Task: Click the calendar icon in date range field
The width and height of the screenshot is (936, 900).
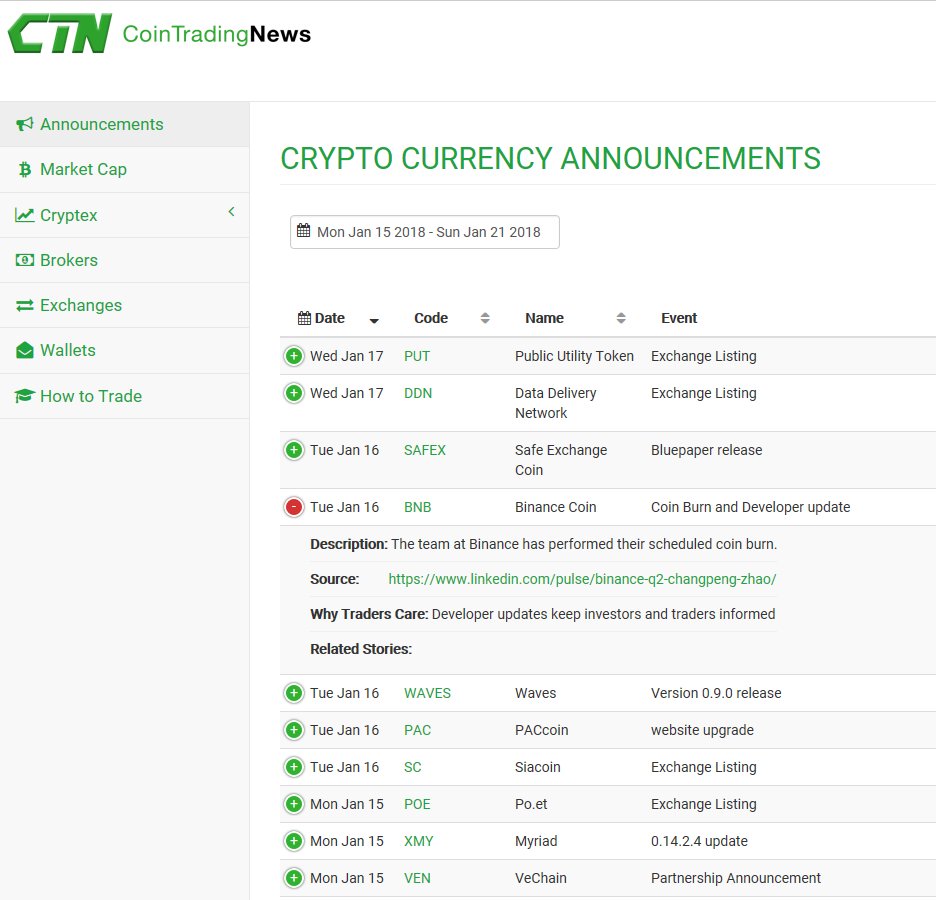Action: click(303, 230)
